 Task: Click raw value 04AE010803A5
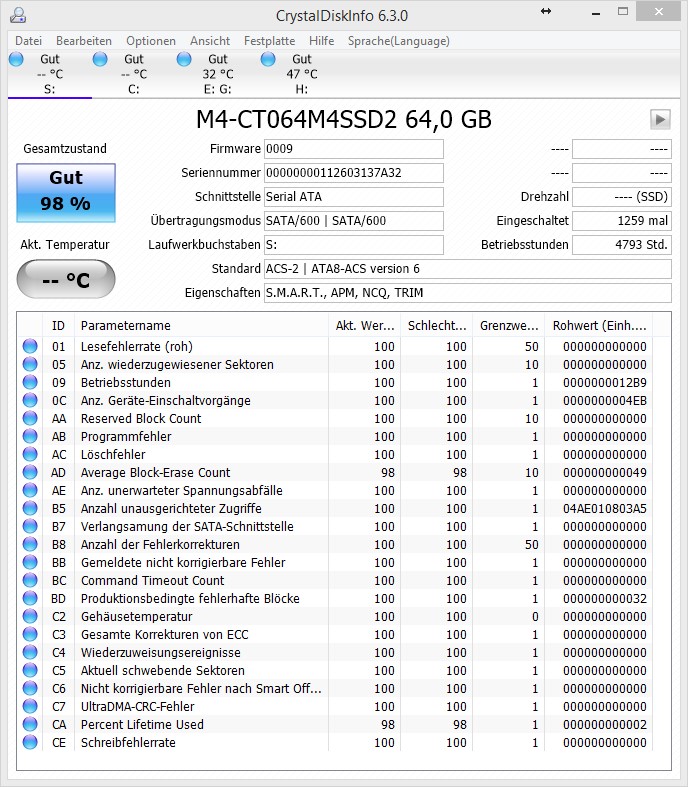click(605, 508)
